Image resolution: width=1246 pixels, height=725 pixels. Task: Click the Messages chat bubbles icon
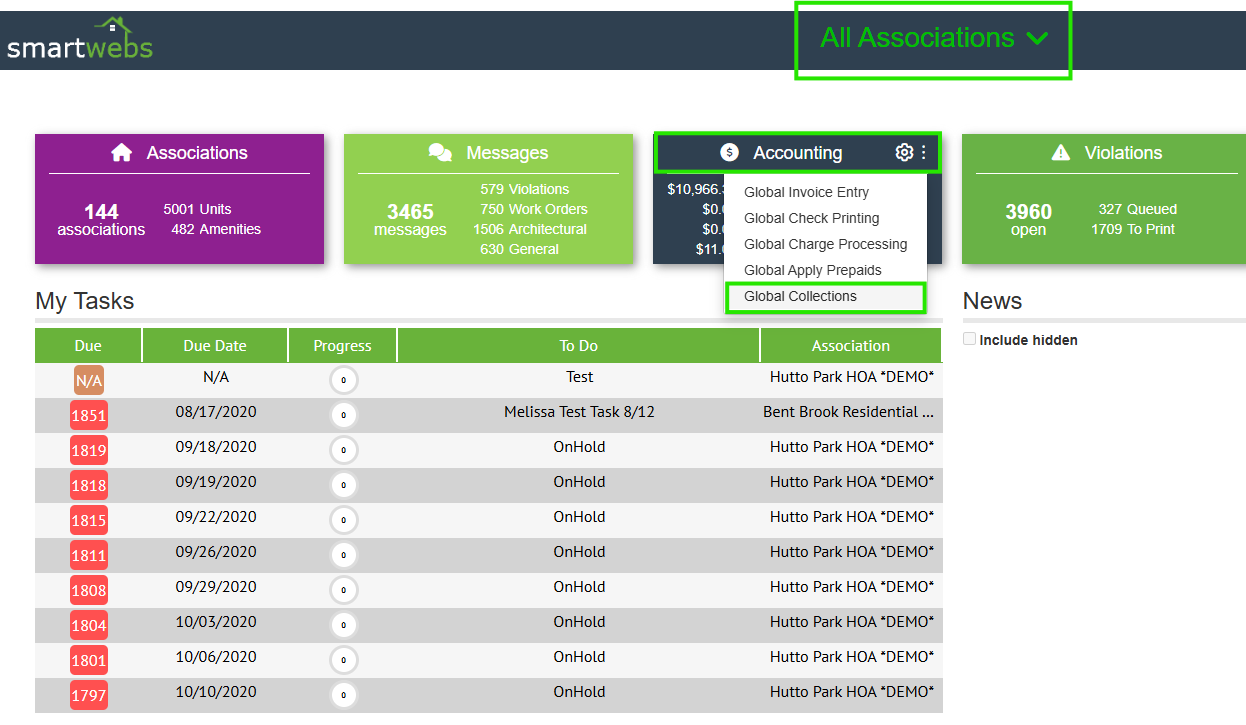tap(440, 153)
